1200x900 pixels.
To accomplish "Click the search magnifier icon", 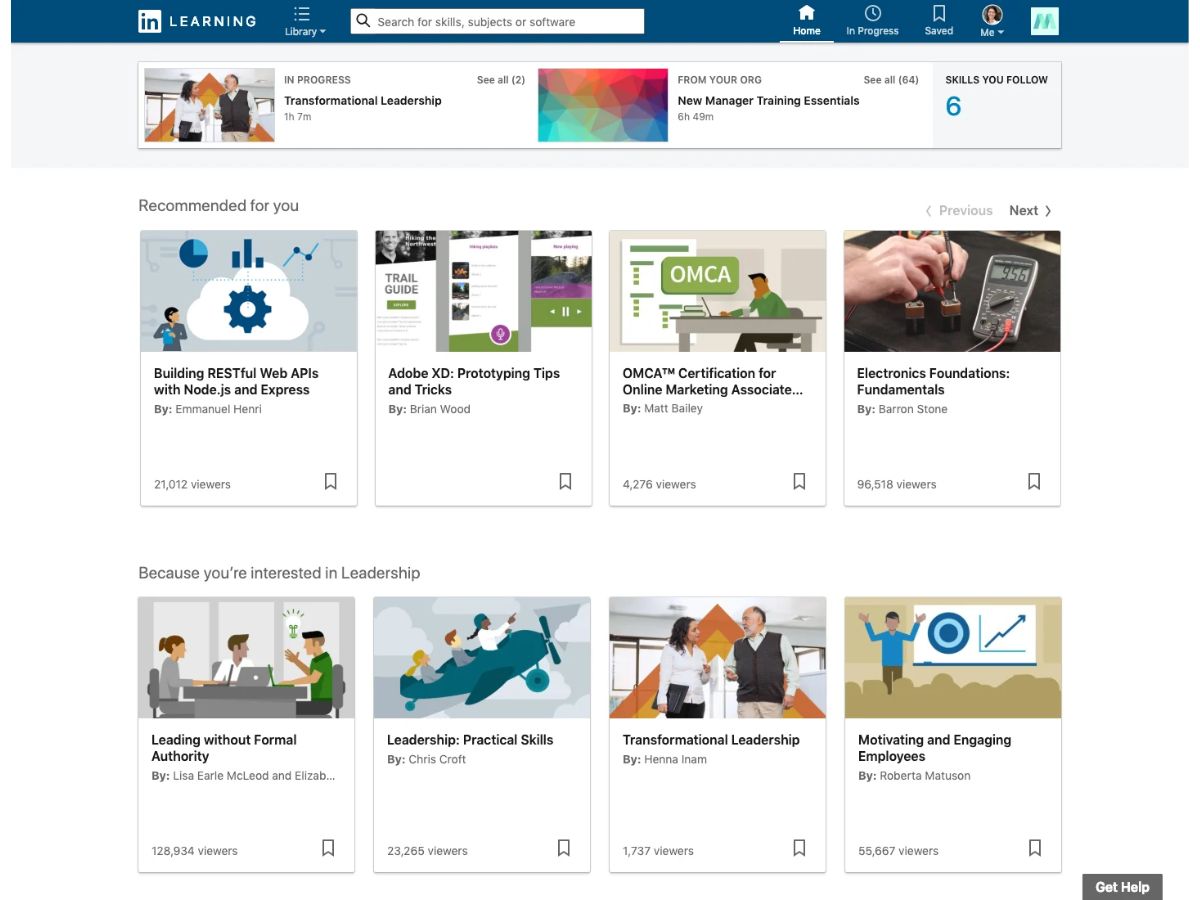I will 363,21.
